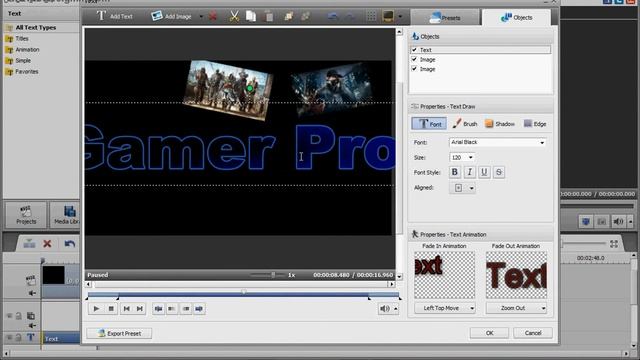Open the Aligned dropdown arrow
640x360 pixels.
[x=471, y=188]
